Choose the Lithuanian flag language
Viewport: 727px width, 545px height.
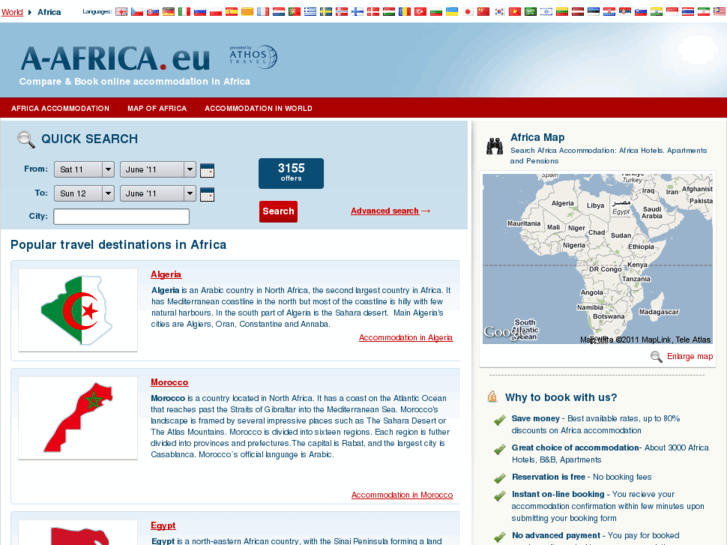point(563,12)
